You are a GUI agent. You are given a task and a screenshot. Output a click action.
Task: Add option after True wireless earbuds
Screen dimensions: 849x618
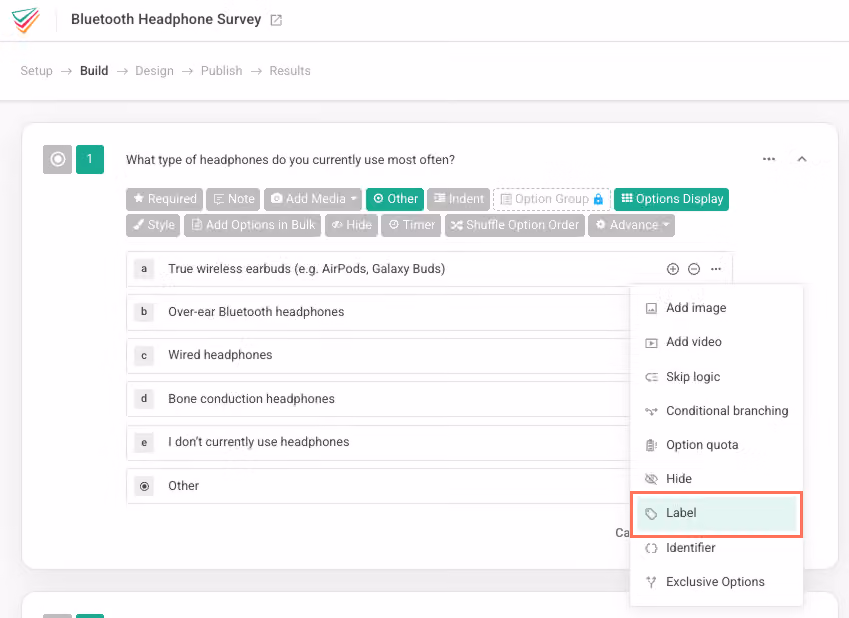click(672, 269)
